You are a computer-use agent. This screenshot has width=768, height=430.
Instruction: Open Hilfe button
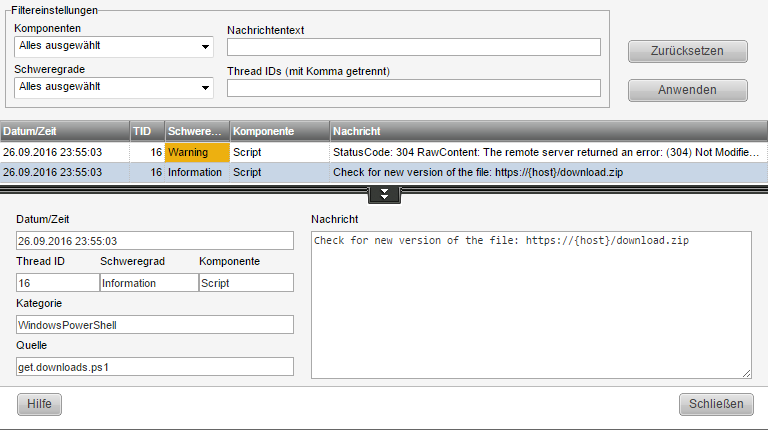(39, 405)
